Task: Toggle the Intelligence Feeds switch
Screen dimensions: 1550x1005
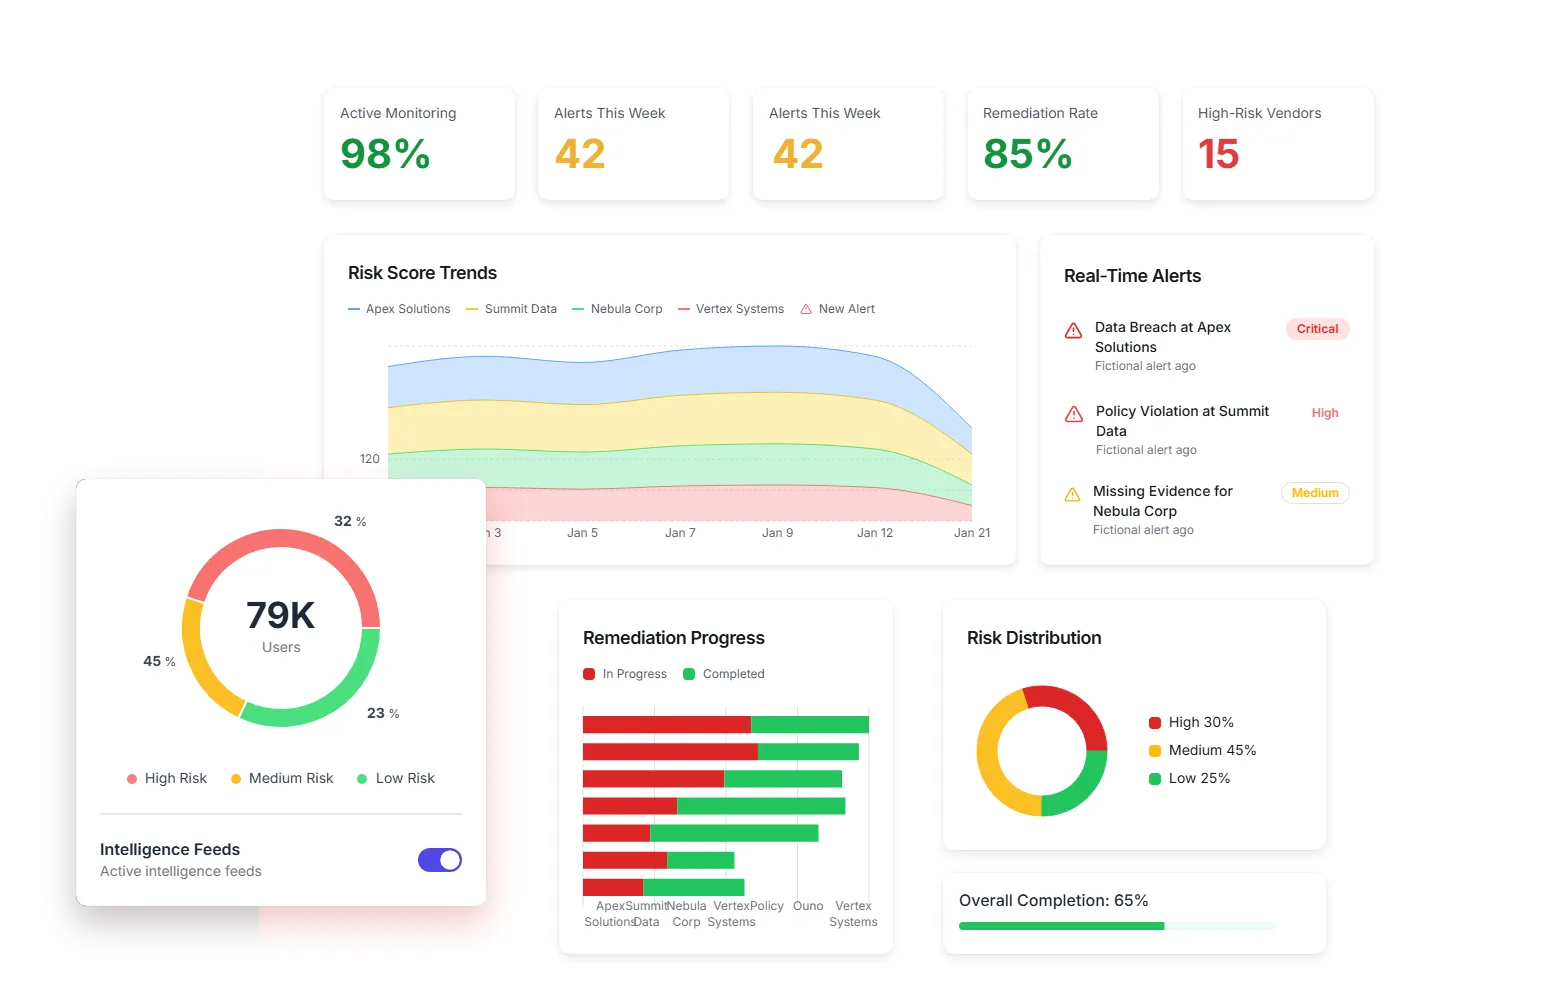Action: [440, 860]
